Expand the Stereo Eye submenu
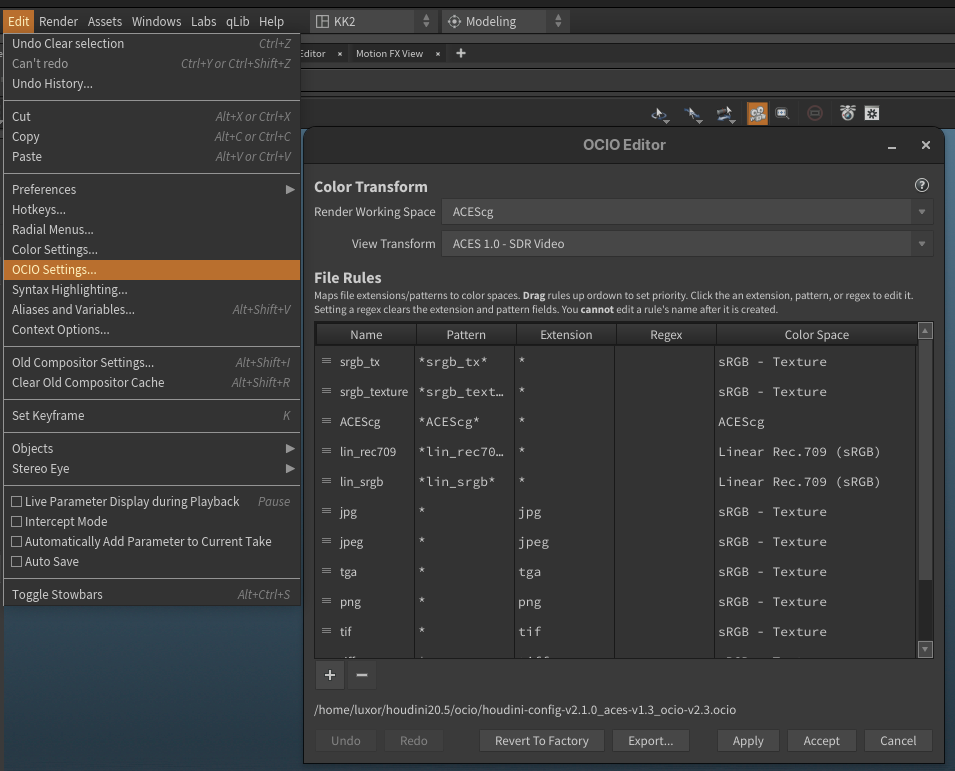Viewport: 955px width, 771px height. [152, 469]
